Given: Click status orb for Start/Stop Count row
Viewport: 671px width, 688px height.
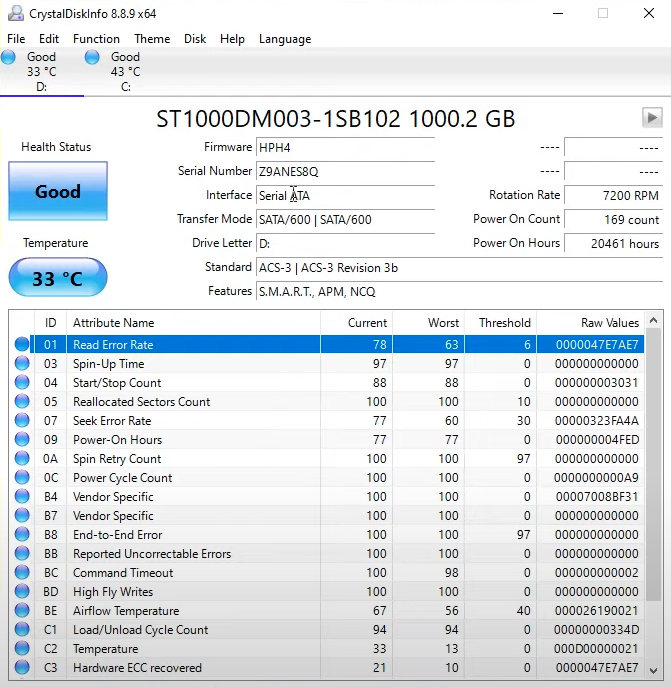Looking at the screenshot, I should pos(22,382).
